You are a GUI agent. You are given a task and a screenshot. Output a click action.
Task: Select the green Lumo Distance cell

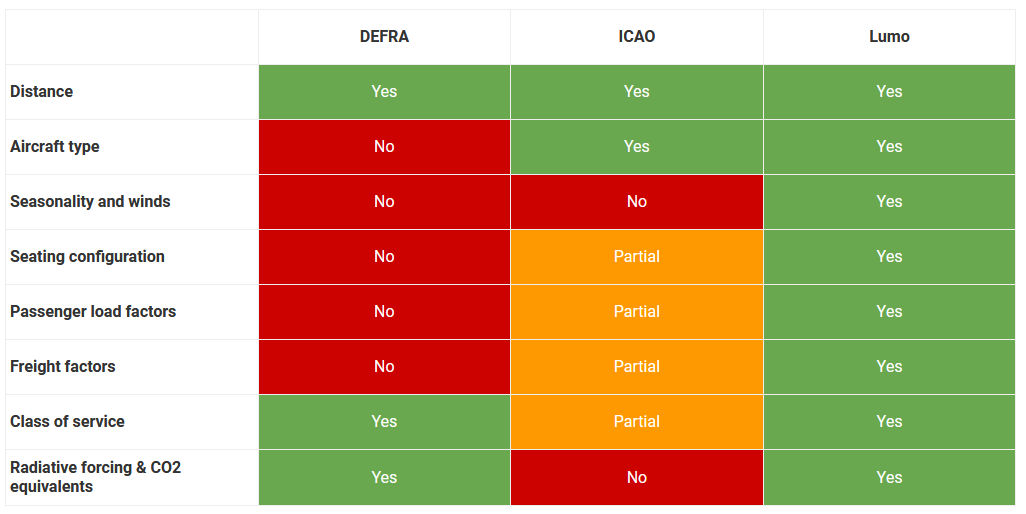[x=889, y=92]
